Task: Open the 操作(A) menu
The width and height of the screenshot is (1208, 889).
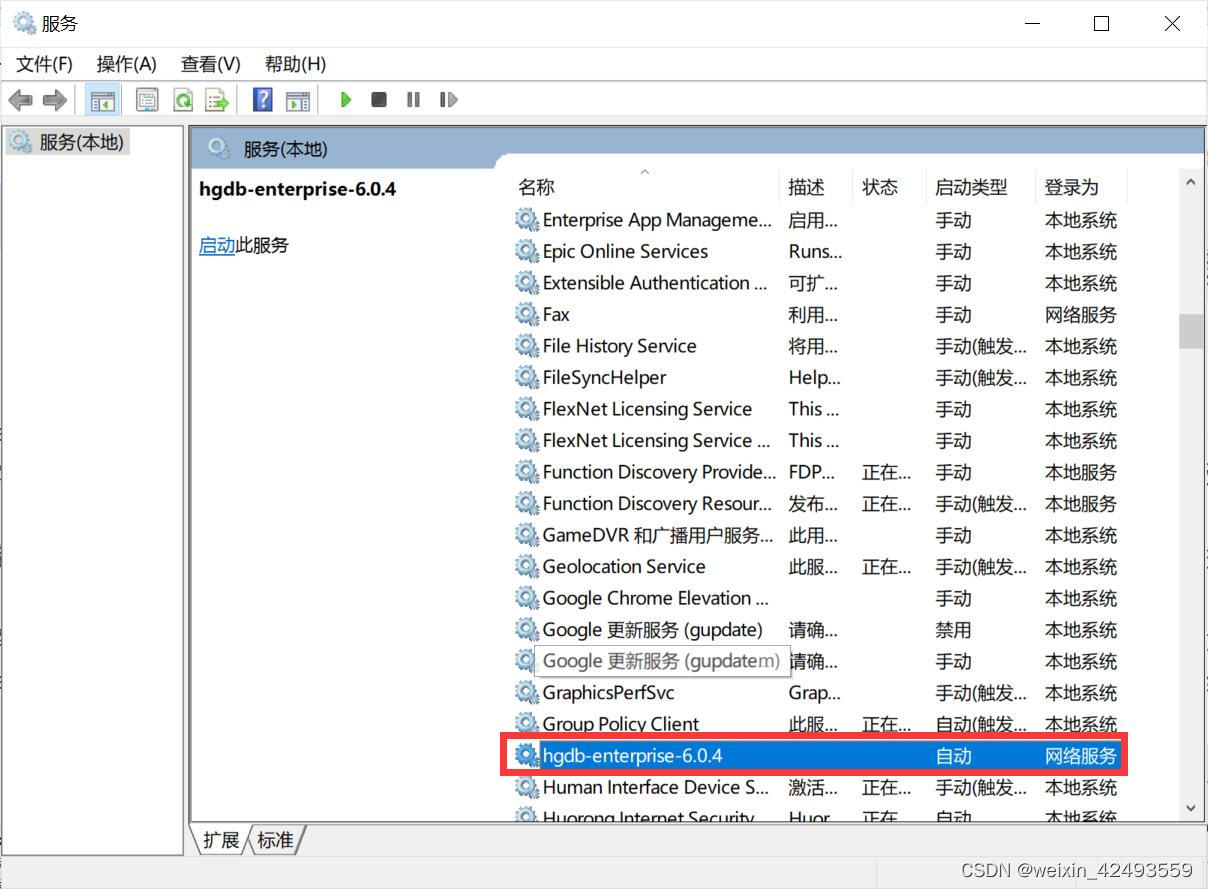Action: (126, 64)
